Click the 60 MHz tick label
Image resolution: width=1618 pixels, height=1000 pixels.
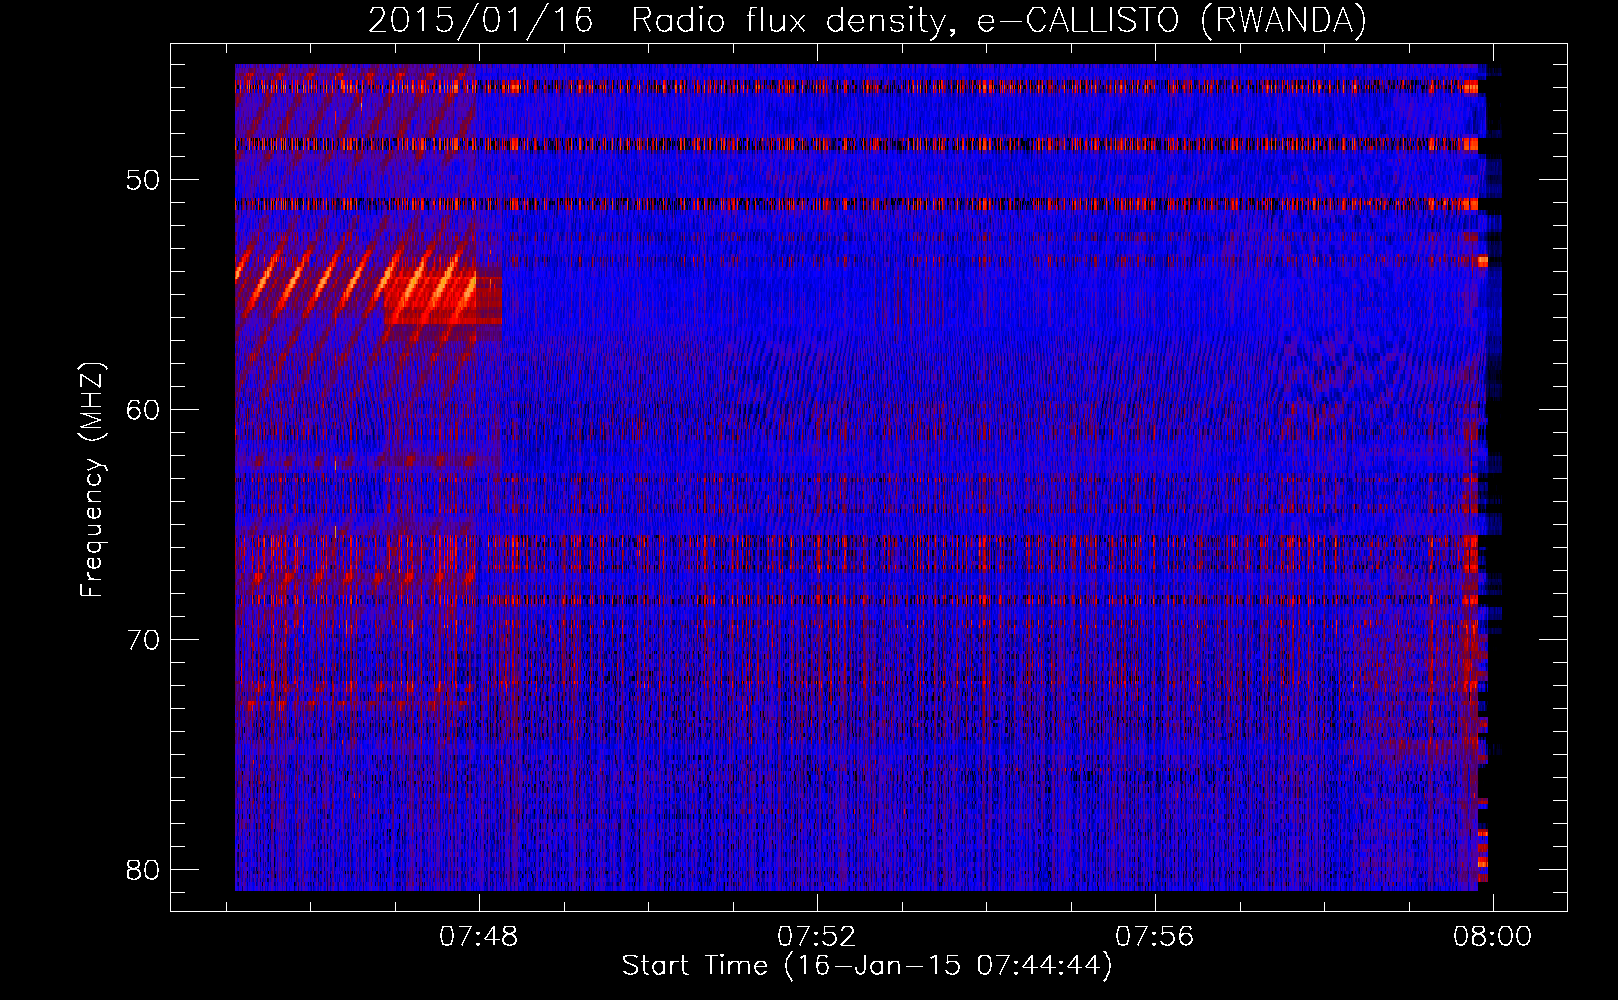(x=144, y=409)
